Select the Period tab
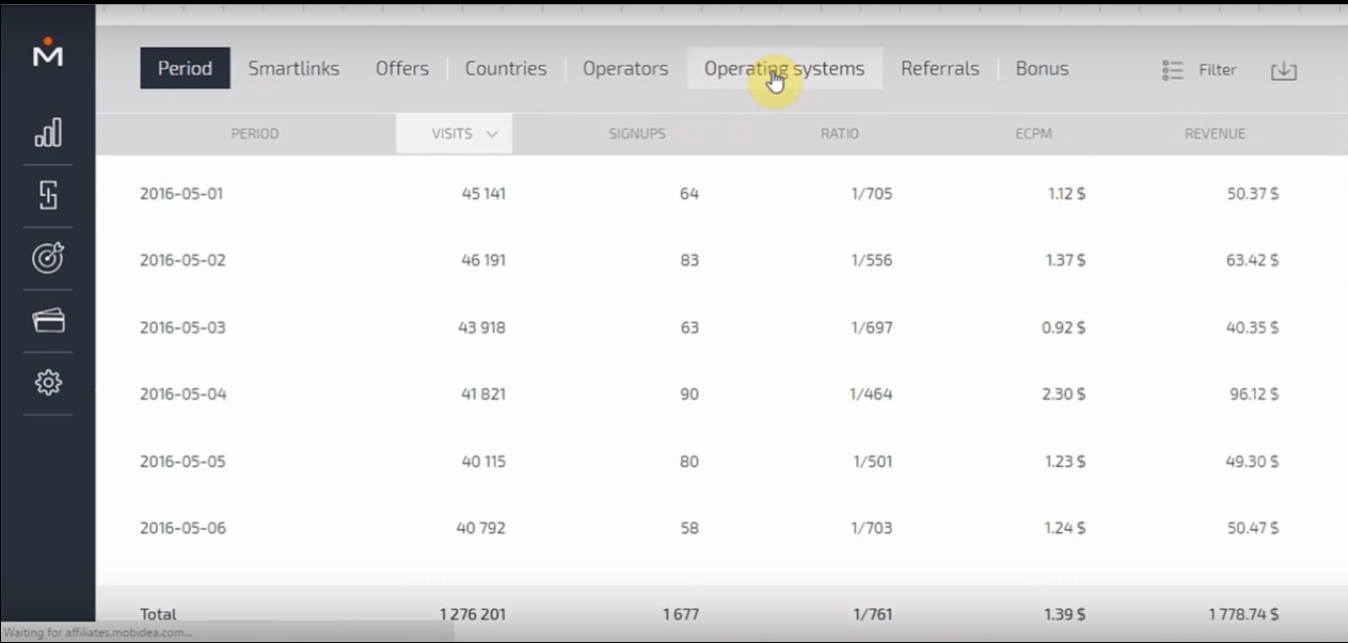The height and width of the screenshot is (643, 1348). 185,68
